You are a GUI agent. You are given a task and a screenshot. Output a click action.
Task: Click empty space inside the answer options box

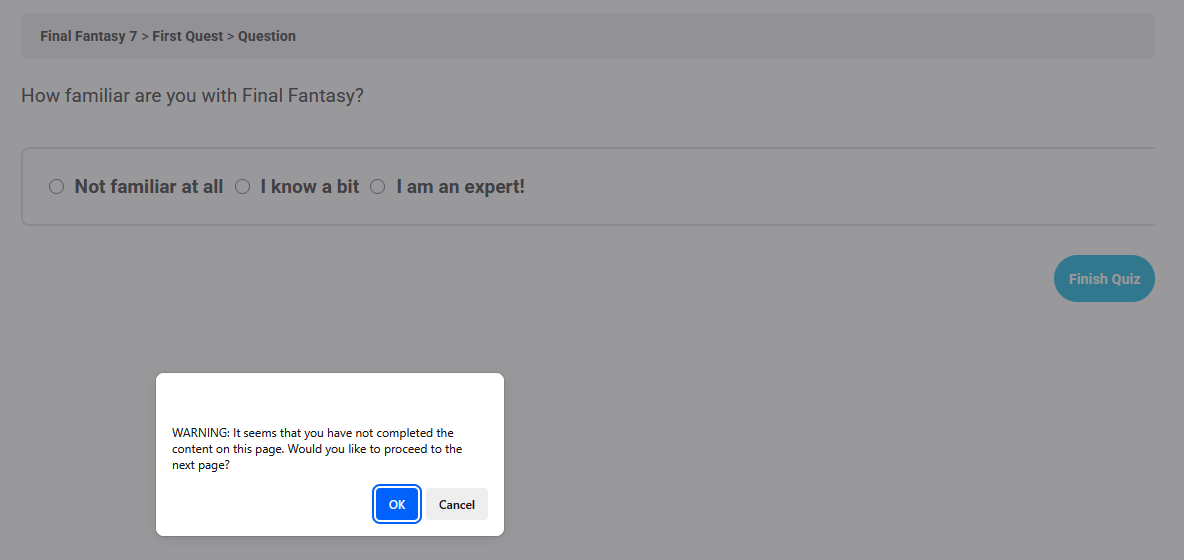pos(831,186)
